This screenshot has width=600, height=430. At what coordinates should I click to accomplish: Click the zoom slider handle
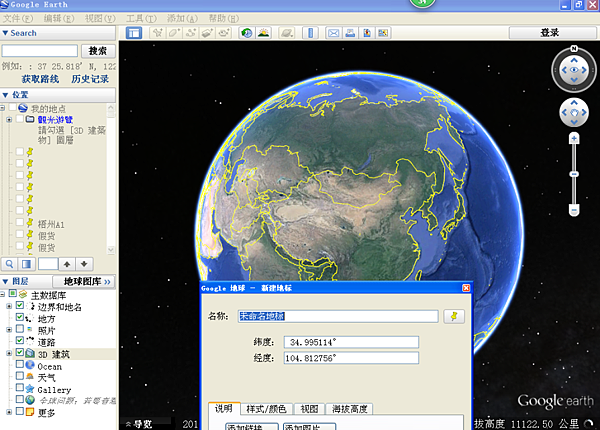(574, 174)
